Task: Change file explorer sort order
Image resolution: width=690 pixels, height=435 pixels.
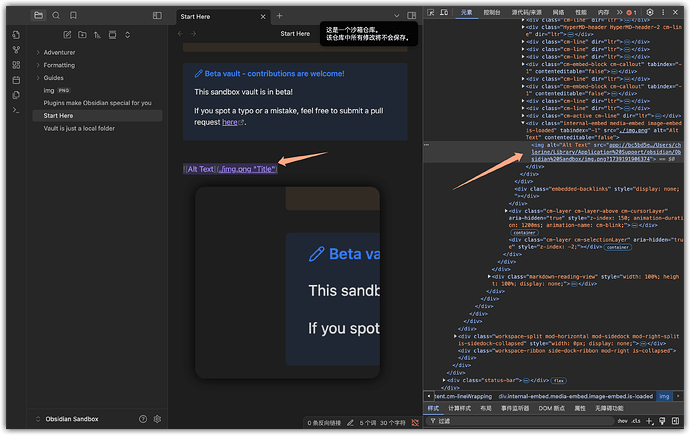Action: pos(97,35)
